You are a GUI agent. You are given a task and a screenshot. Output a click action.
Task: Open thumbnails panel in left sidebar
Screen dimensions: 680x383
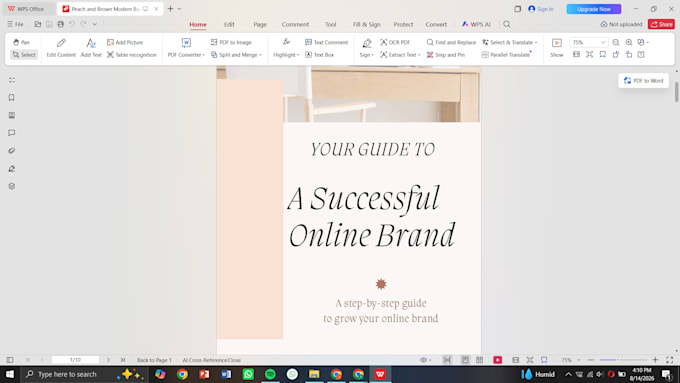pyautogui.click(x=12, y=80)
